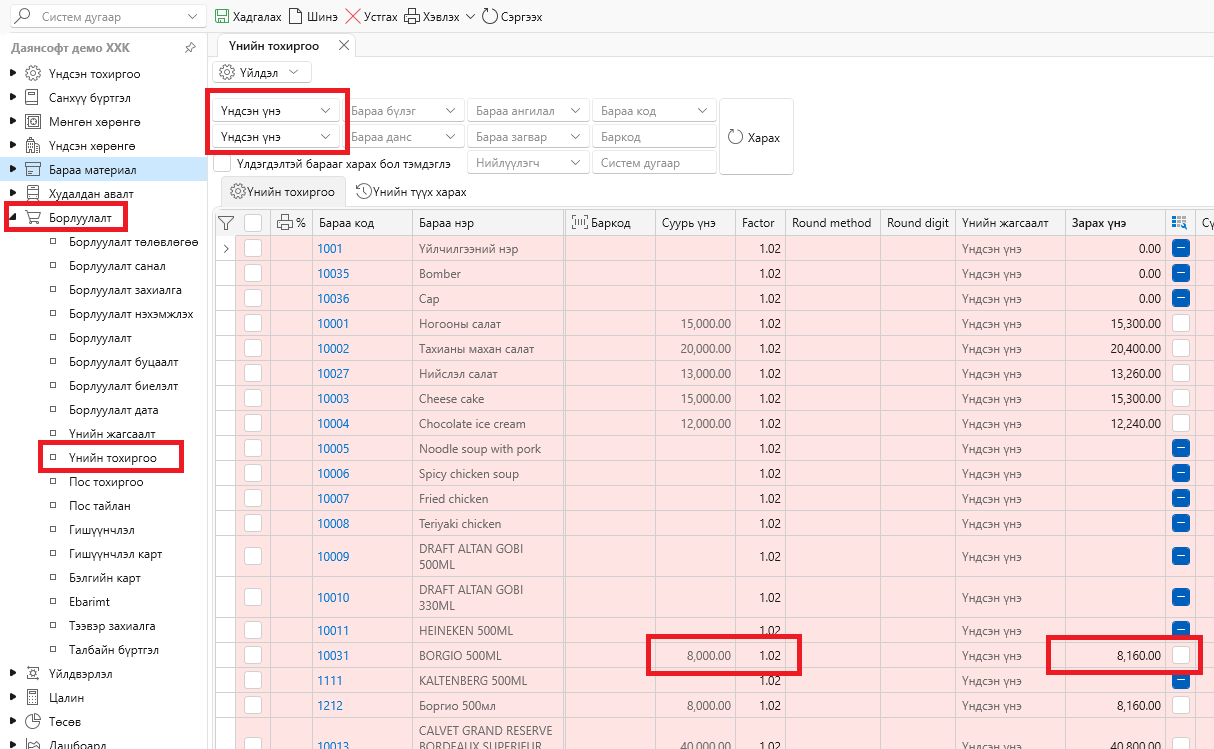This screenshot has height=749, width=1214.
Task: Toggle the header select-all checkbox
Action: tap(253, 223)
